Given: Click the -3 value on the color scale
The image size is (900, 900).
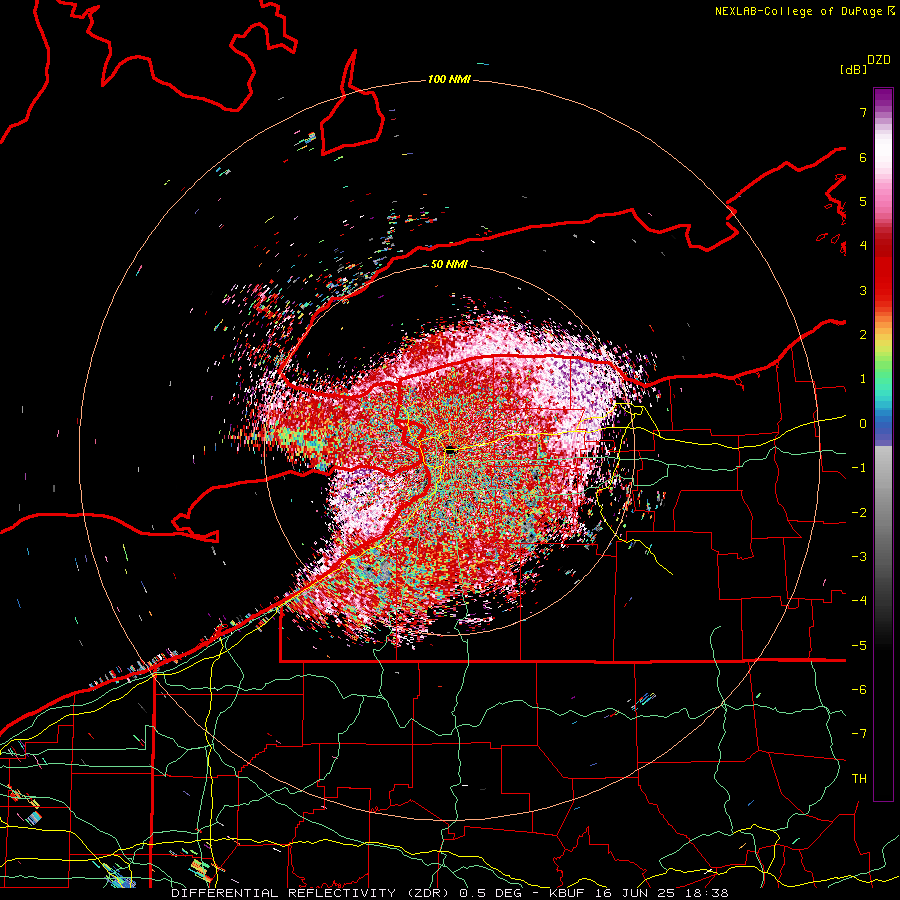Looking at the screenshot, I should [859, 557].
